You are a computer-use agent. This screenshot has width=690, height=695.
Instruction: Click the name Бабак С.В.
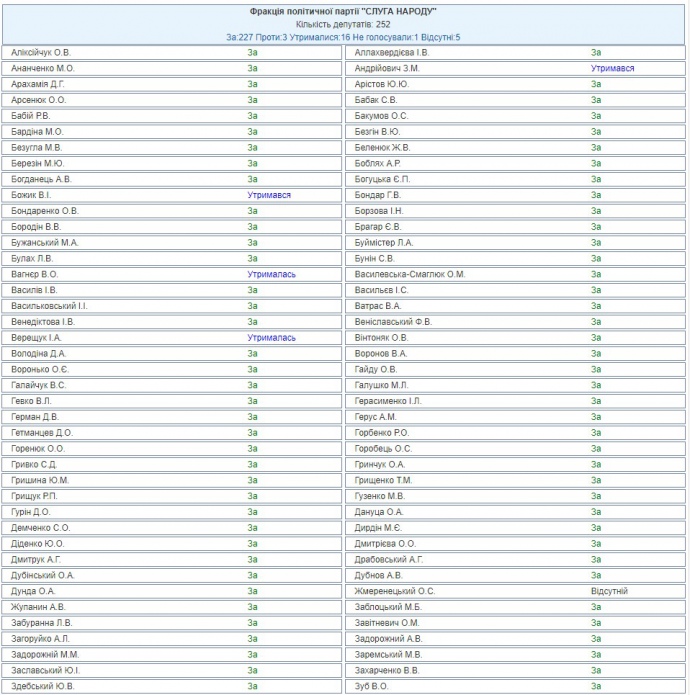376,100
